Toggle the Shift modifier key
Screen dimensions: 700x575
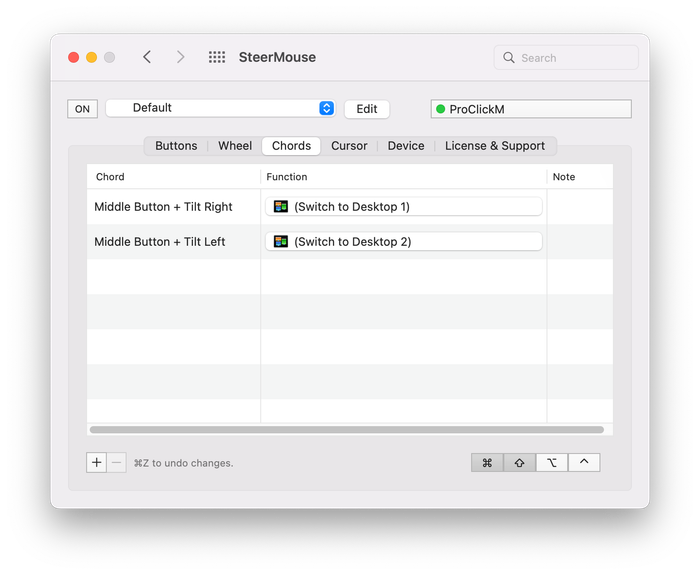click(519, 462)
